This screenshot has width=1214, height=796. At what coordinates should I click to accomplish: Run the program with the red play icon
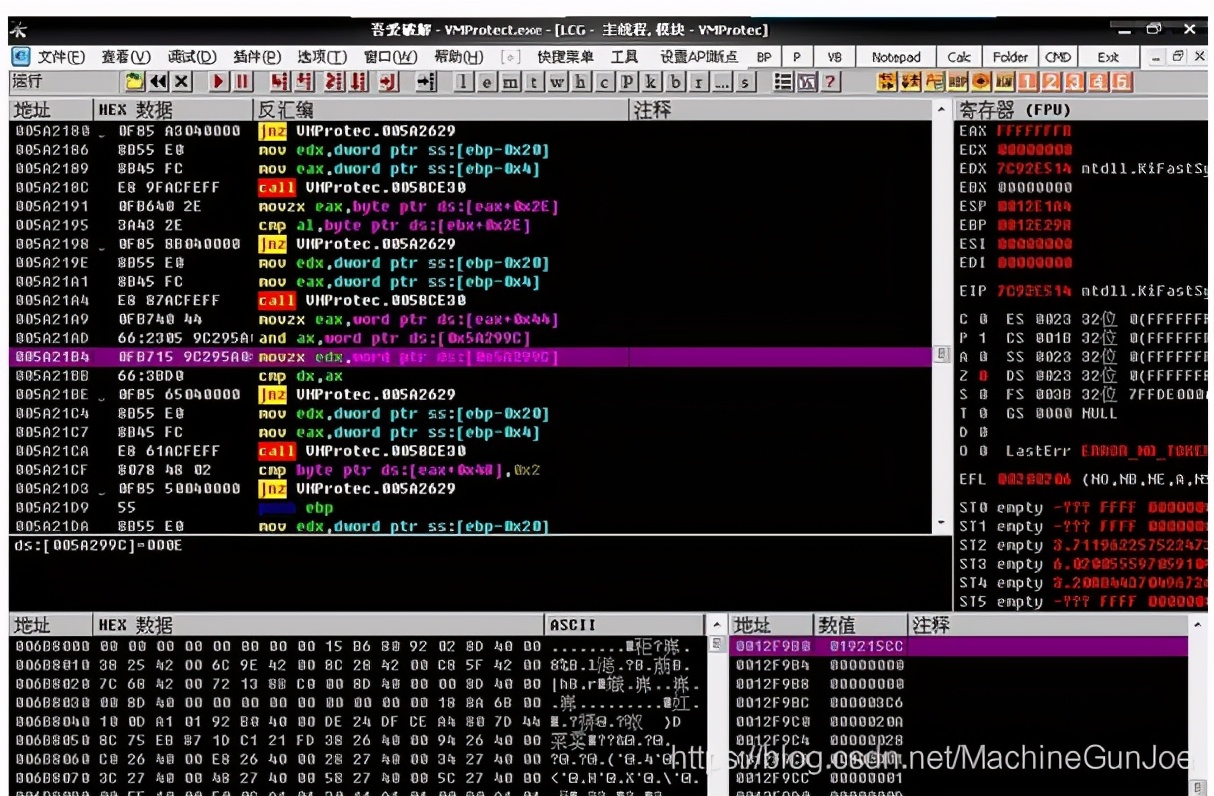[218, 82]
